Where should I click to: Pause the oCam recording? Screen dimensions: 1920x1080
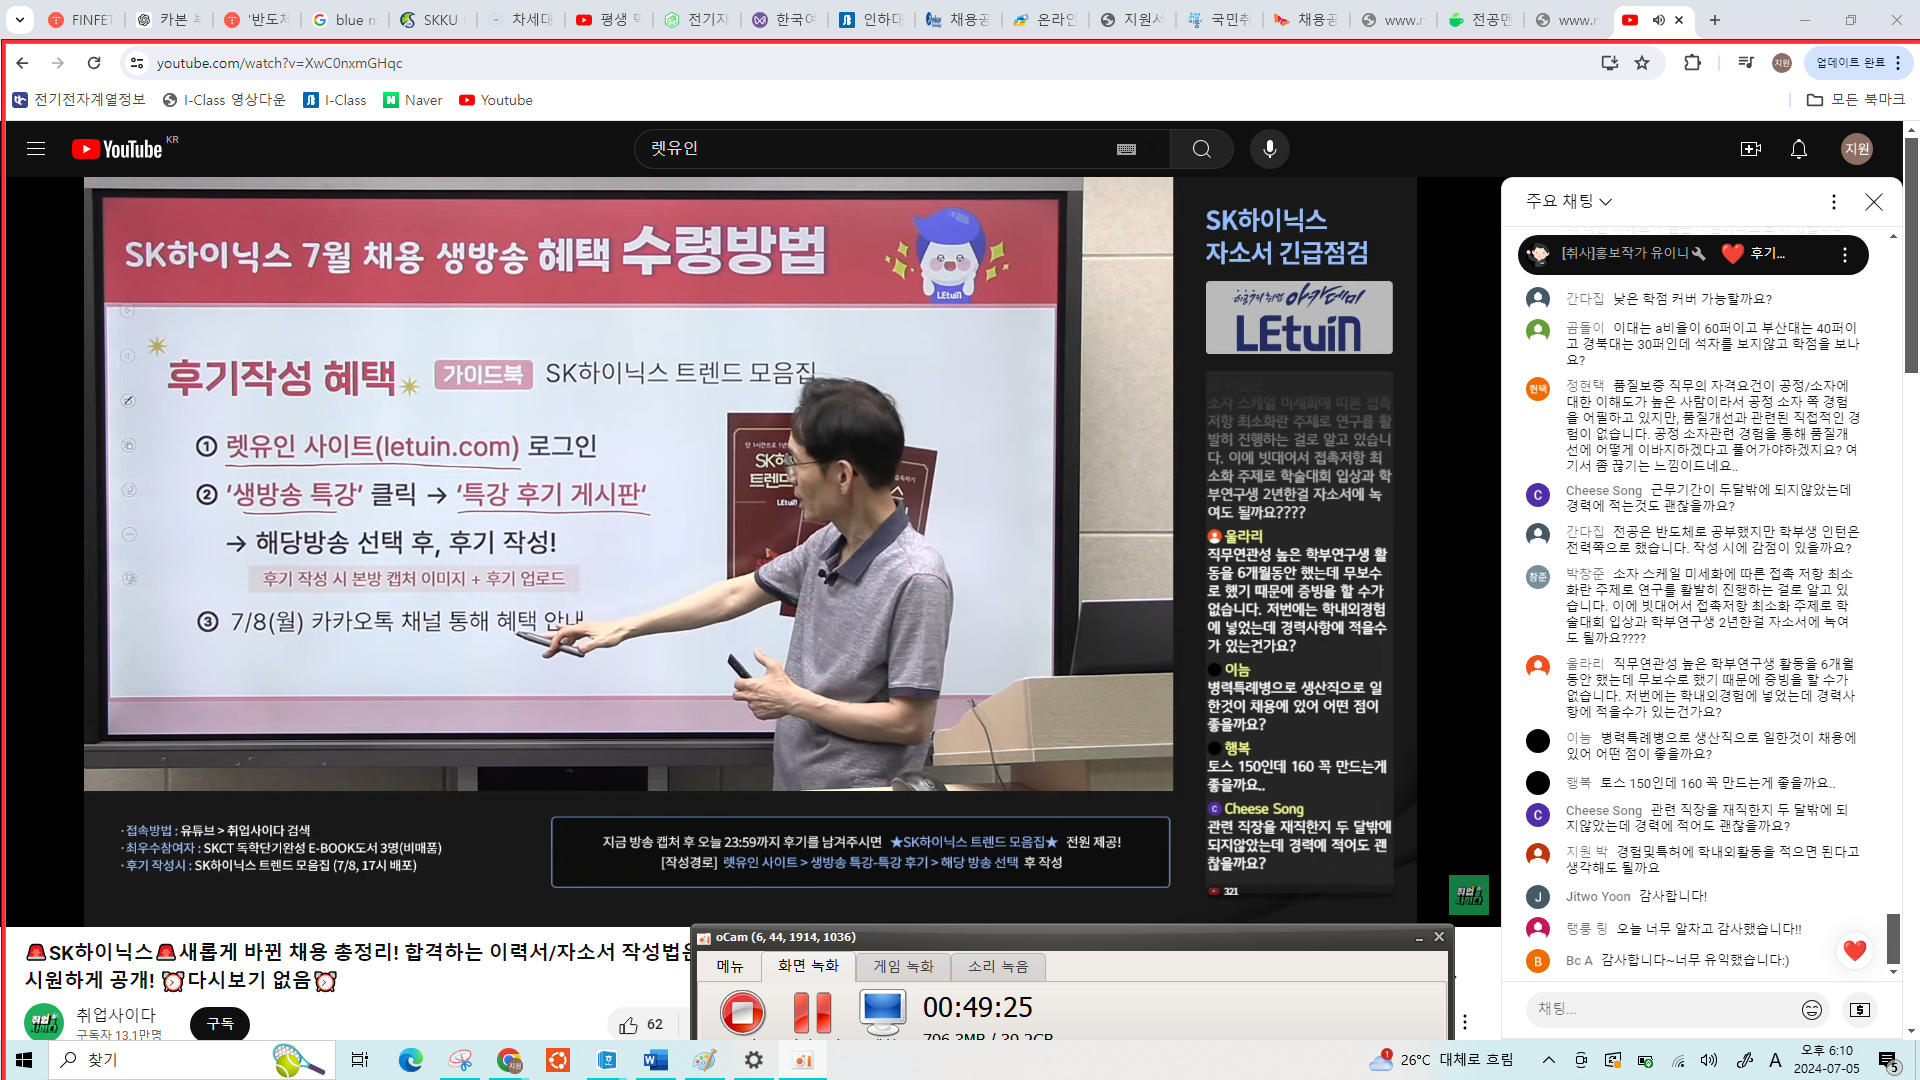click(x=812, y=1012)
